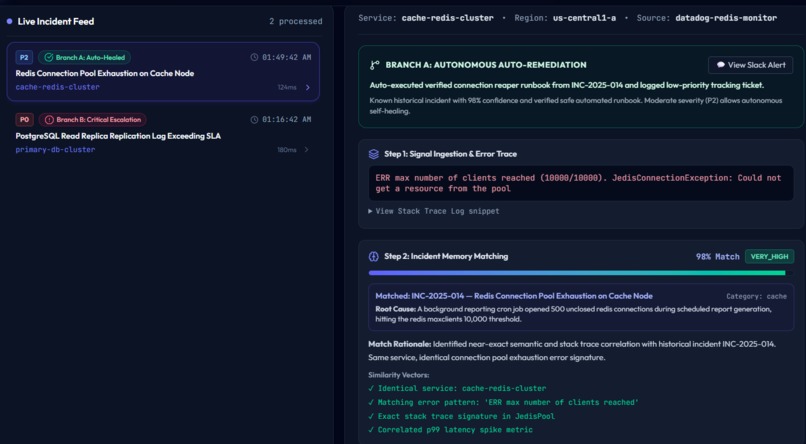Image resolution: width=806 pixels, height=444 pixels.
Task: Click the Service cache-redis-cluster header text
Action: pyautogui.click(x=426, y=18)
